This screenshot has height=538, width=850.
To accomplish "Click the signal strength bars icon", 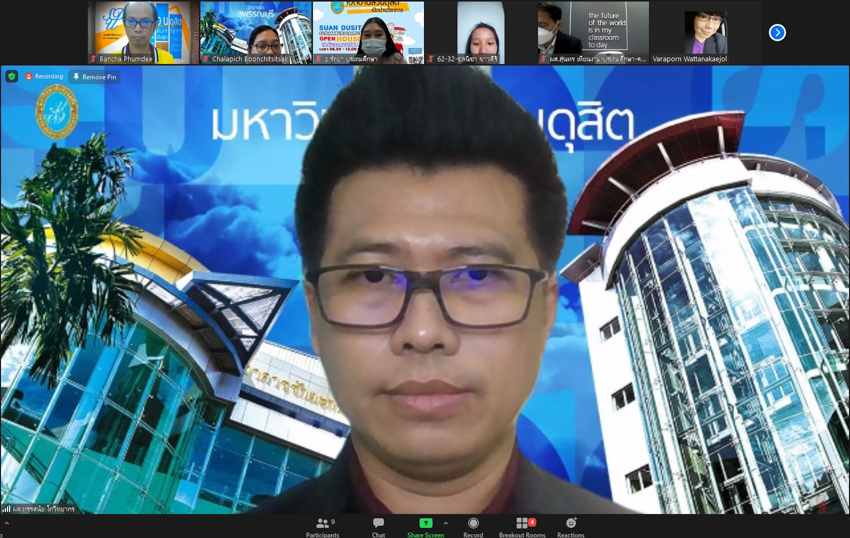I will pyautogui.click(x=6, y=509).
